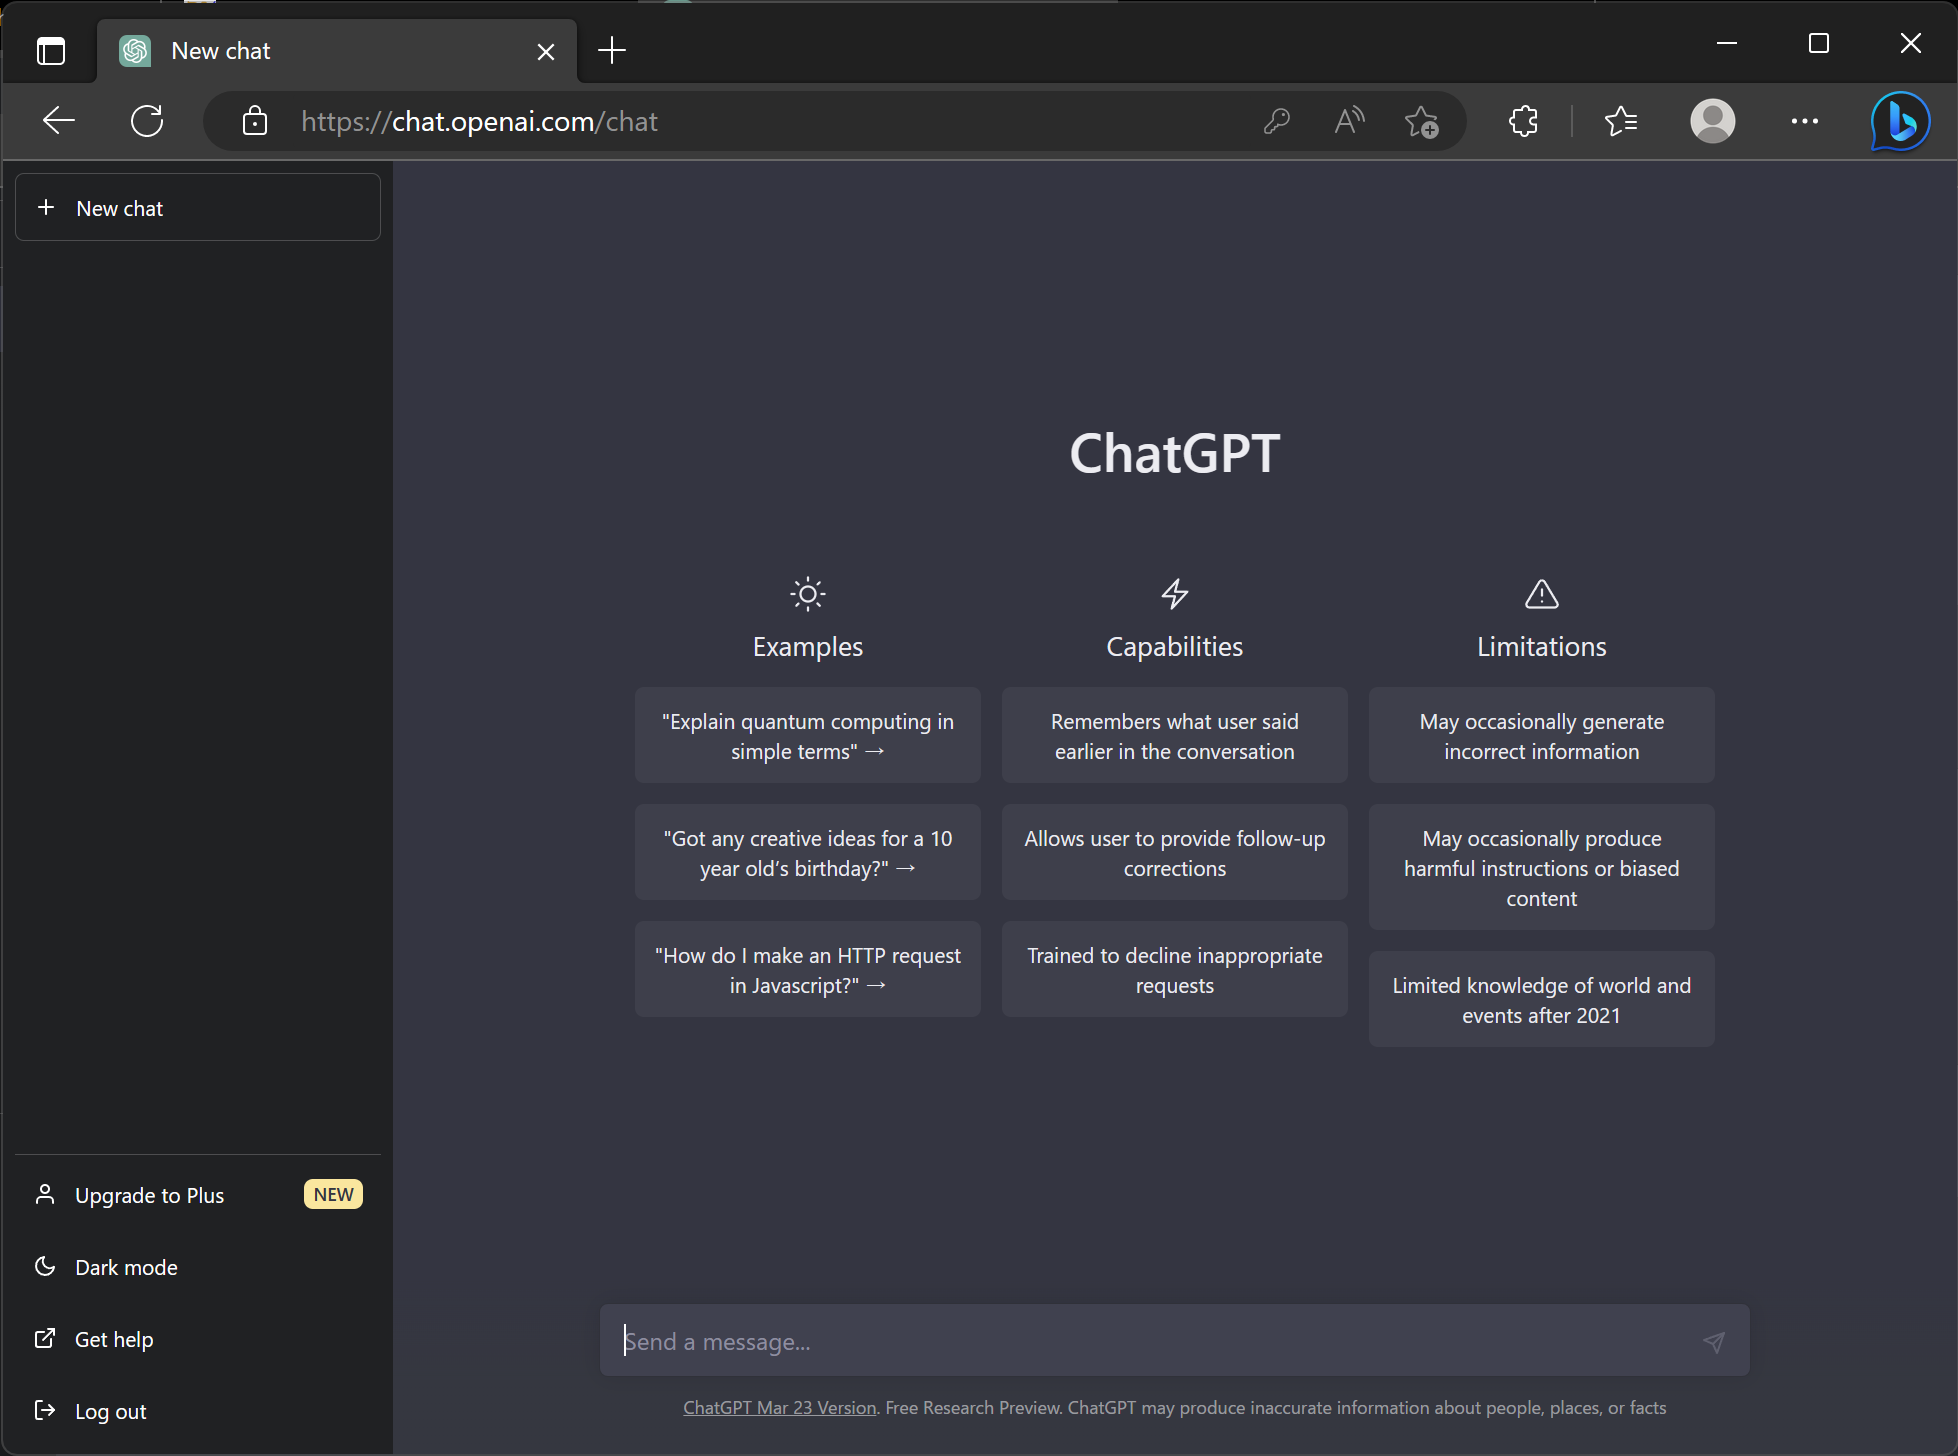This screenshot has width=1958, height=1456.
Task: Select the 10 year old's birthday example
Action: click(x=808, y=853)
